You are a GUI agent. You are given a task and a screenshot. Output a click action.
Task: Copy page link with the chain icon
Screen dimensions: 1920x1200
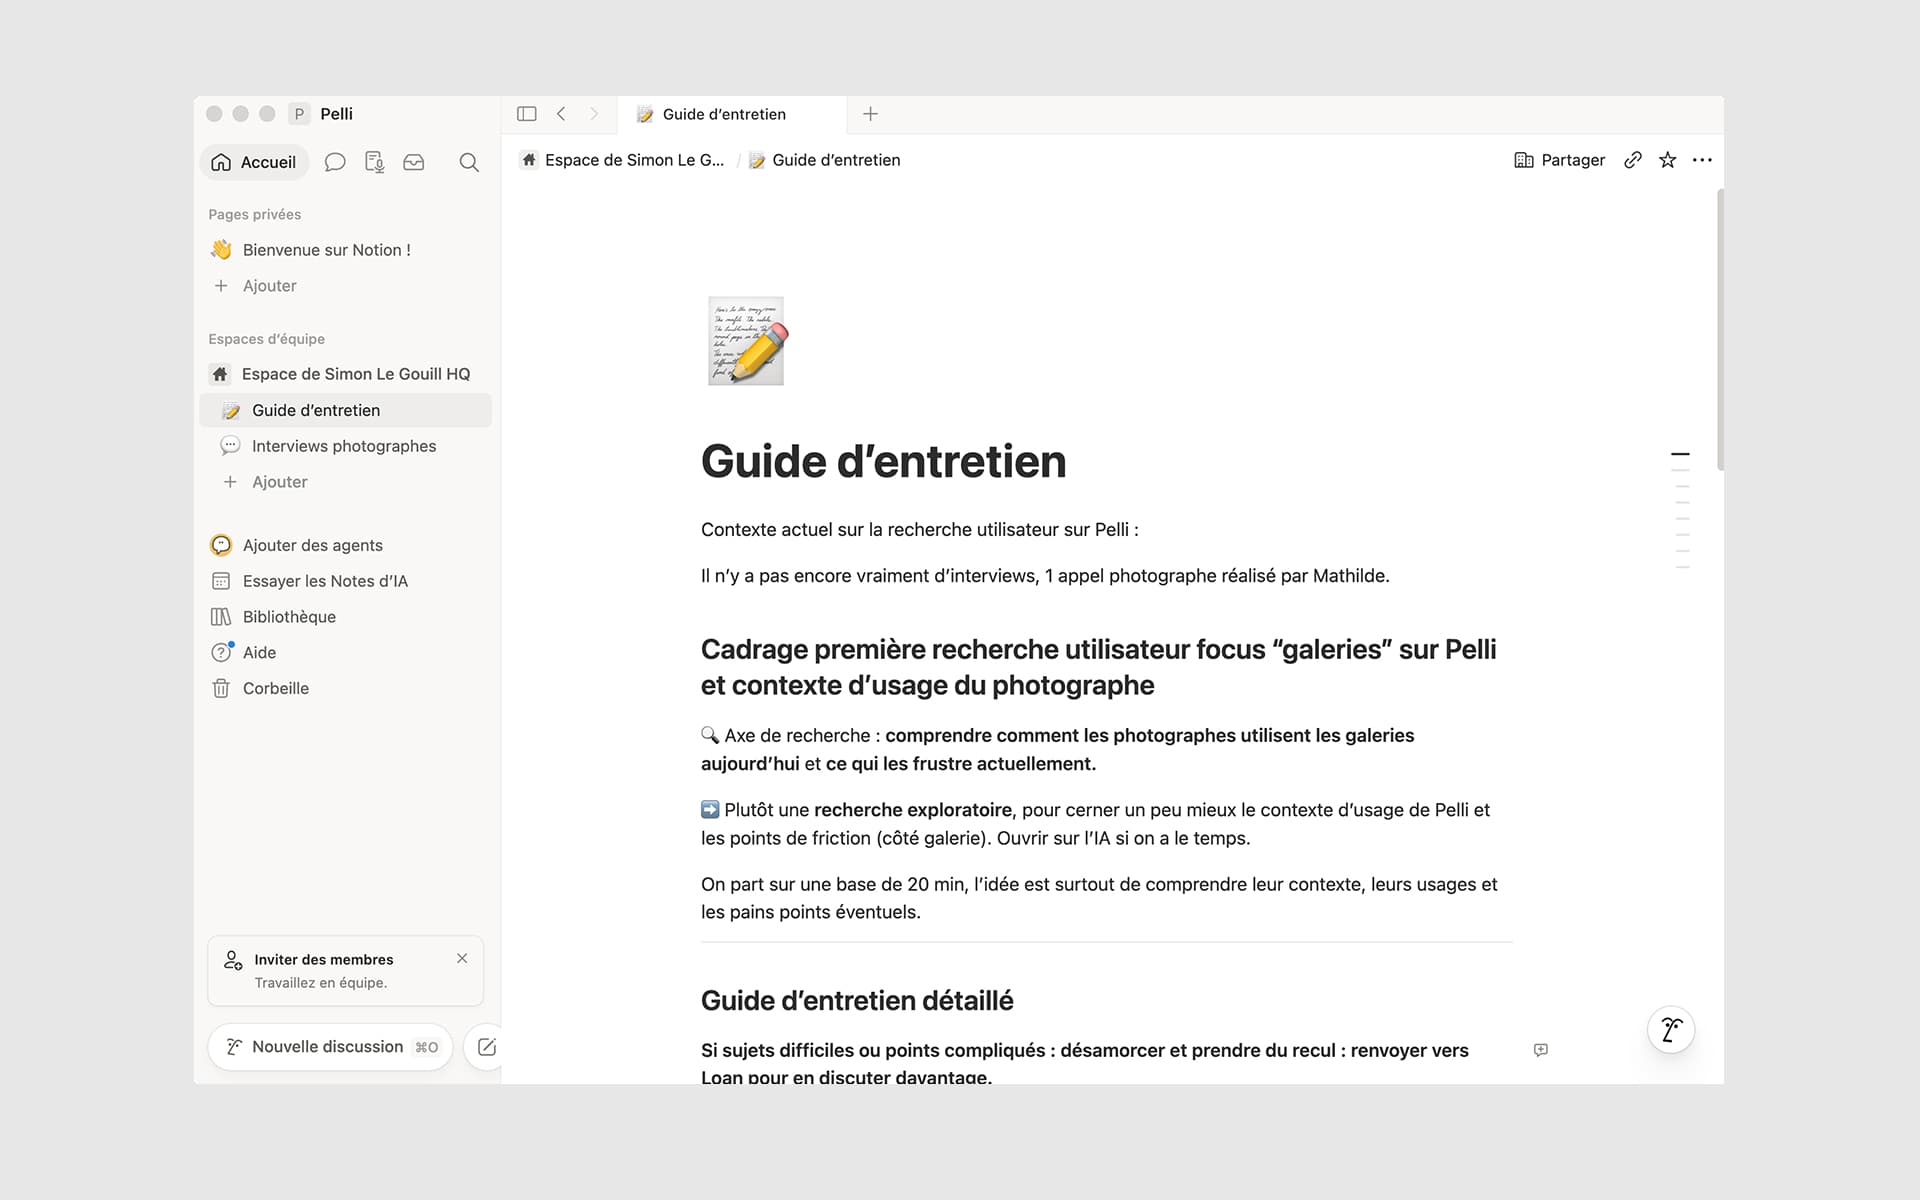point(1633,160)
